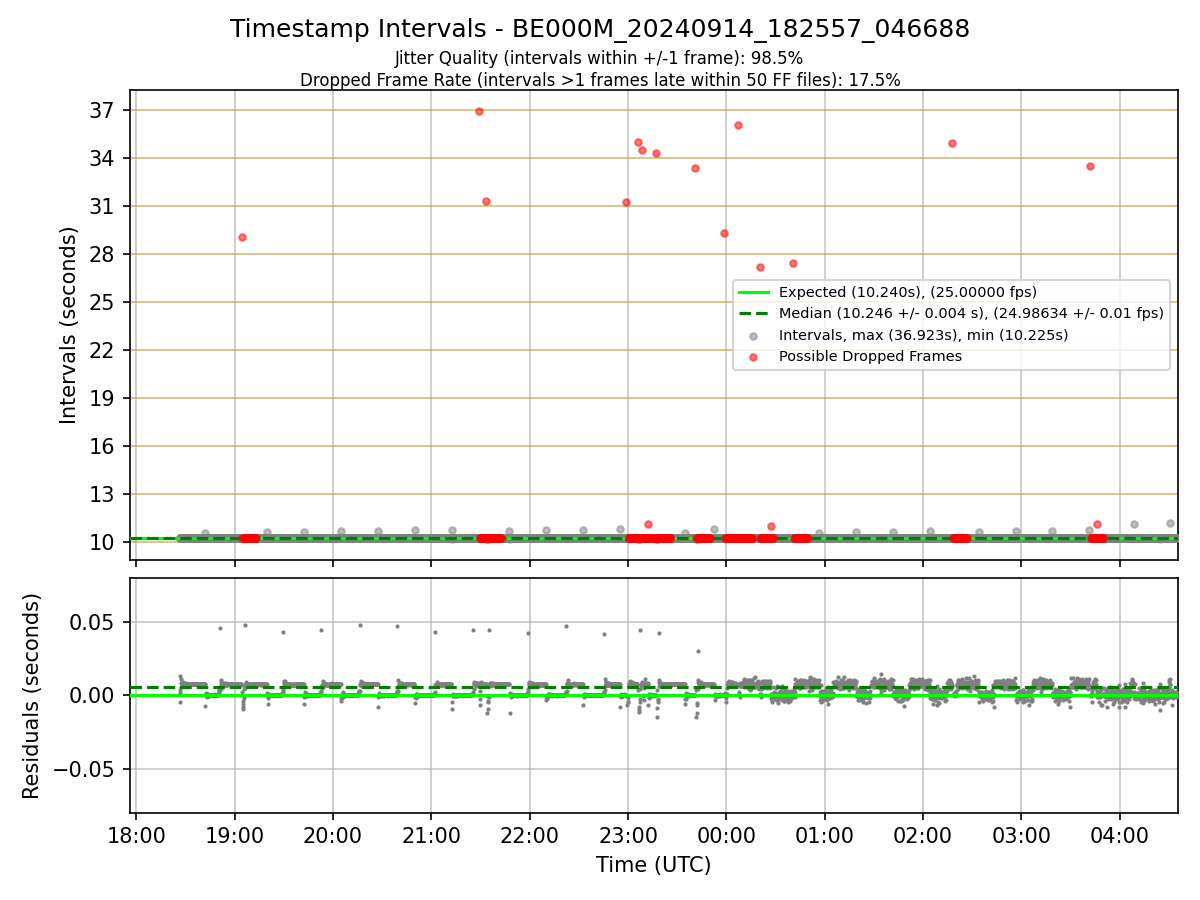Click the red point at 29 seconds near 19:00

click(x=242, y=237)
